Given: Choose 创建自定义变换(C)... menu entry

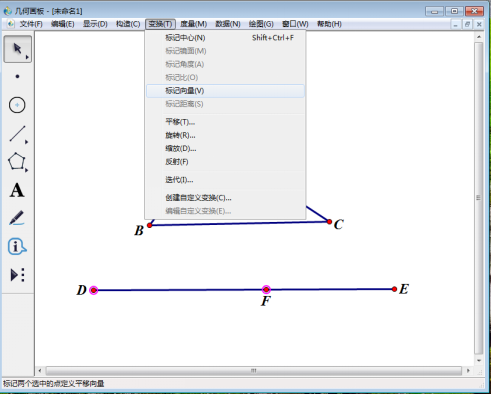Looking at the screenshot, I should [225, 198].
